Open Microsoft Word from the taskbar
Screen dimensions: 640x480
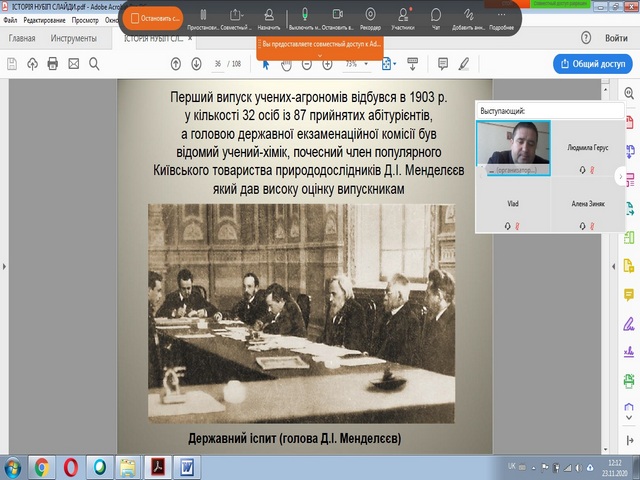click(187, 468)
